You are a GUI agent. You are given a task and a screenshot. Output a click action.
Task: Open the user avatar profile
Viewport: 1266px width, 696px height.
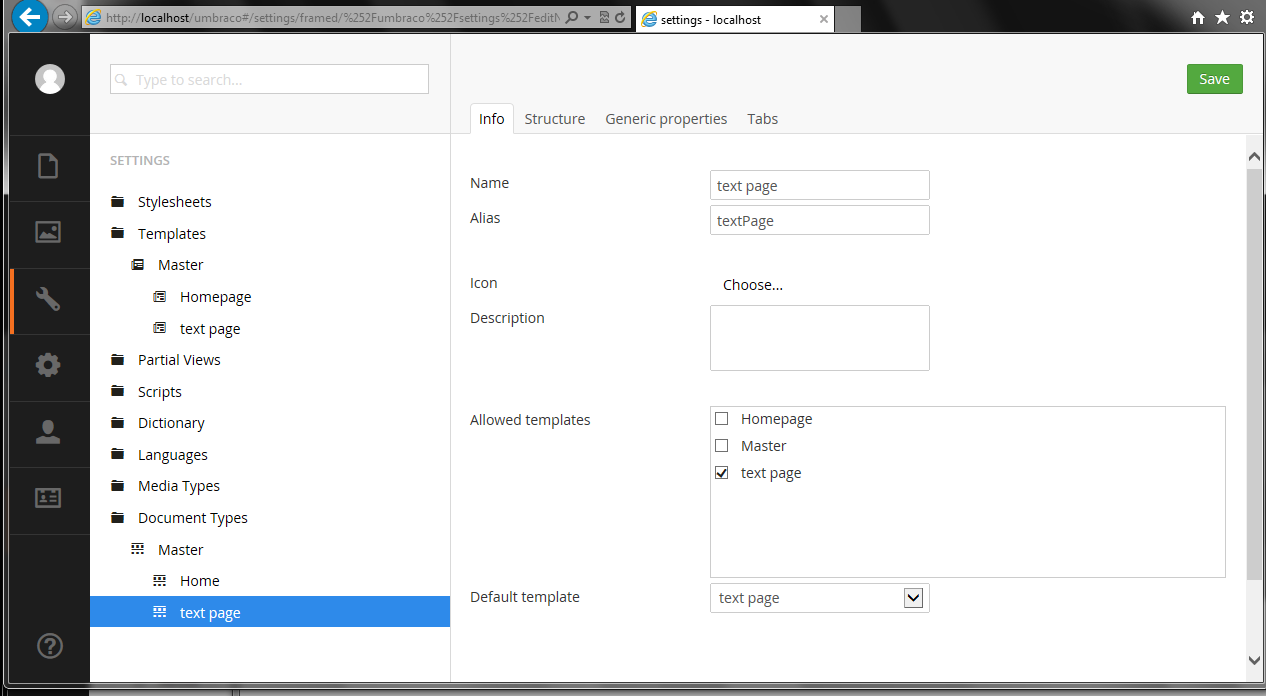tap(50, 80)
